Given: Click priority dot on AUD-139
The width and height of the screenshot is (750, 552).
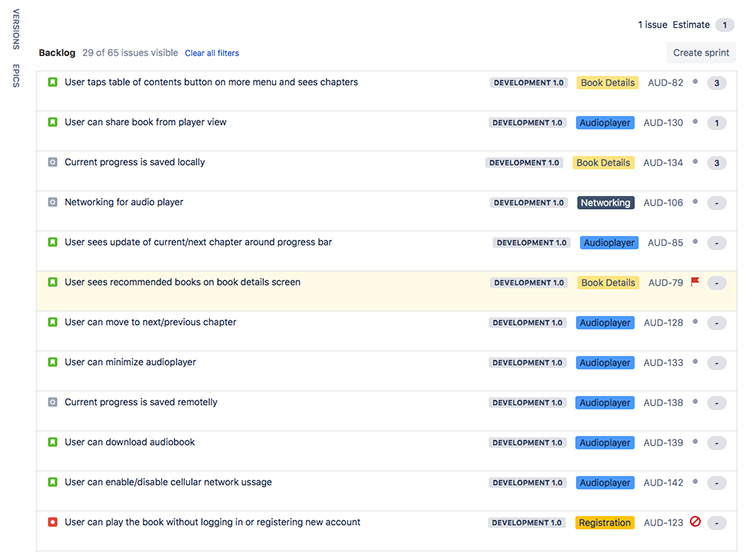Looking at the screenshot, I should tap(695, 442).
